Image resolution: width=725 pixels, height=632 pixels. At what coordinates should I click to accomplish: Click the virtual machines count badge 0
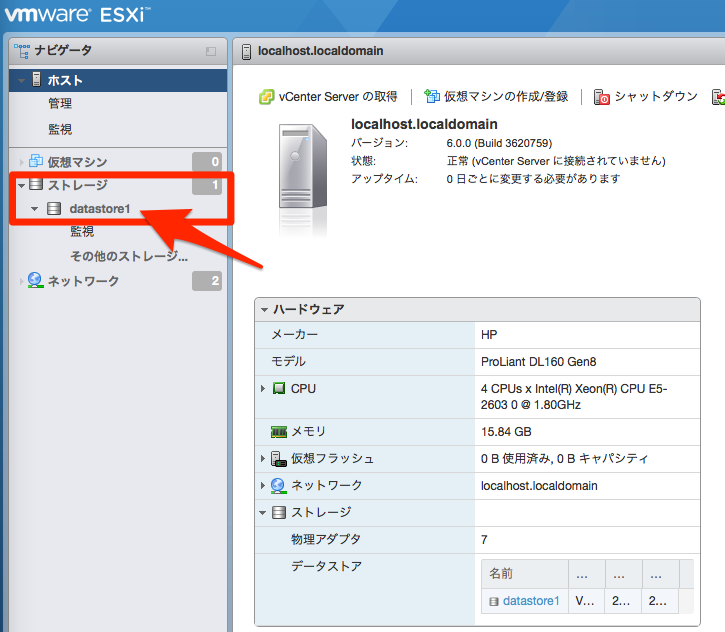207,161
